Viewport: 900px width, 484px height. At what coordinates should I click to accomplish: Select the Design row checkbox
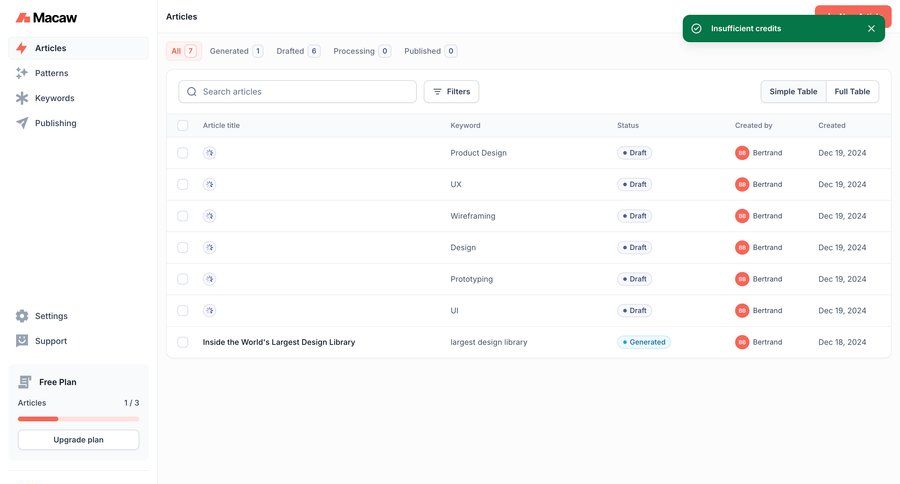click(x=183, y=247)
